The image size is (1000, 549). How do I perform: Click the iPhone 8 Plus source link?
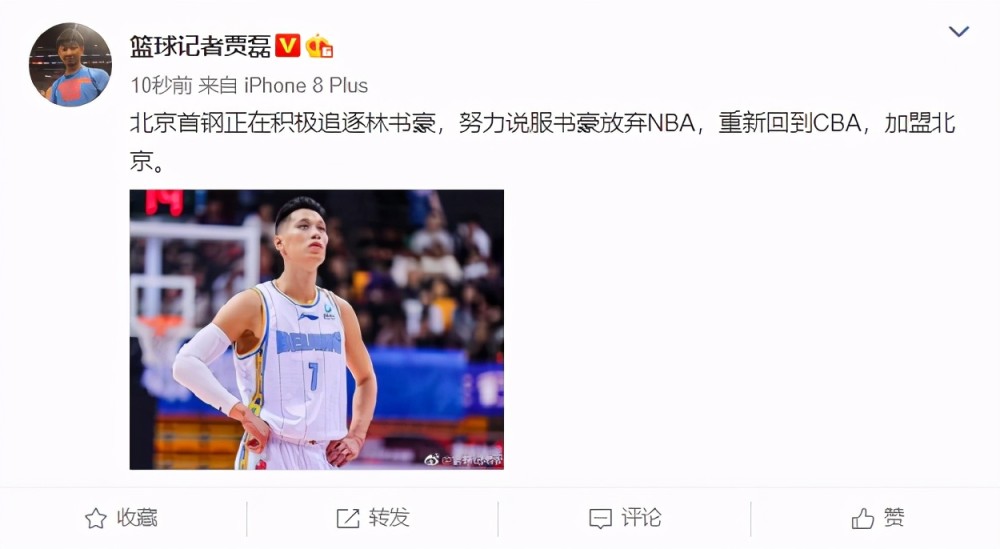pos(306,85)
